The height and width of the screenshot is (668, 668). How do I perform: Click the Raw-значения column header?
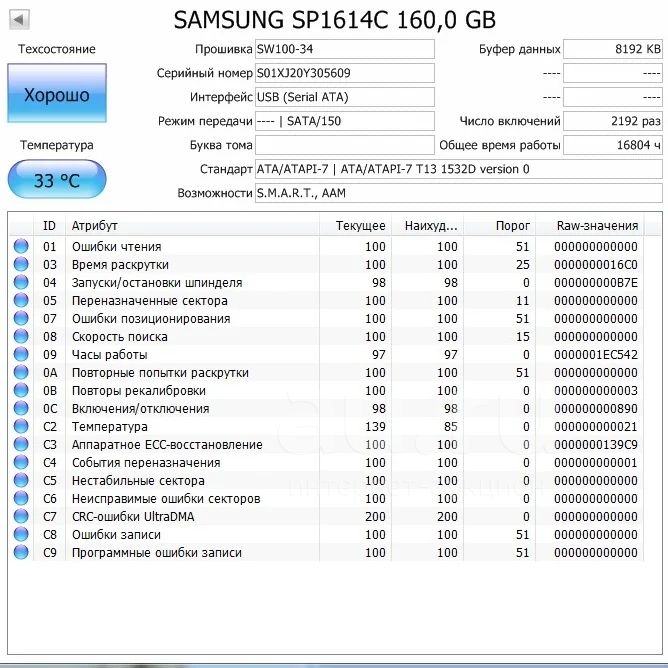coord(600,225)
